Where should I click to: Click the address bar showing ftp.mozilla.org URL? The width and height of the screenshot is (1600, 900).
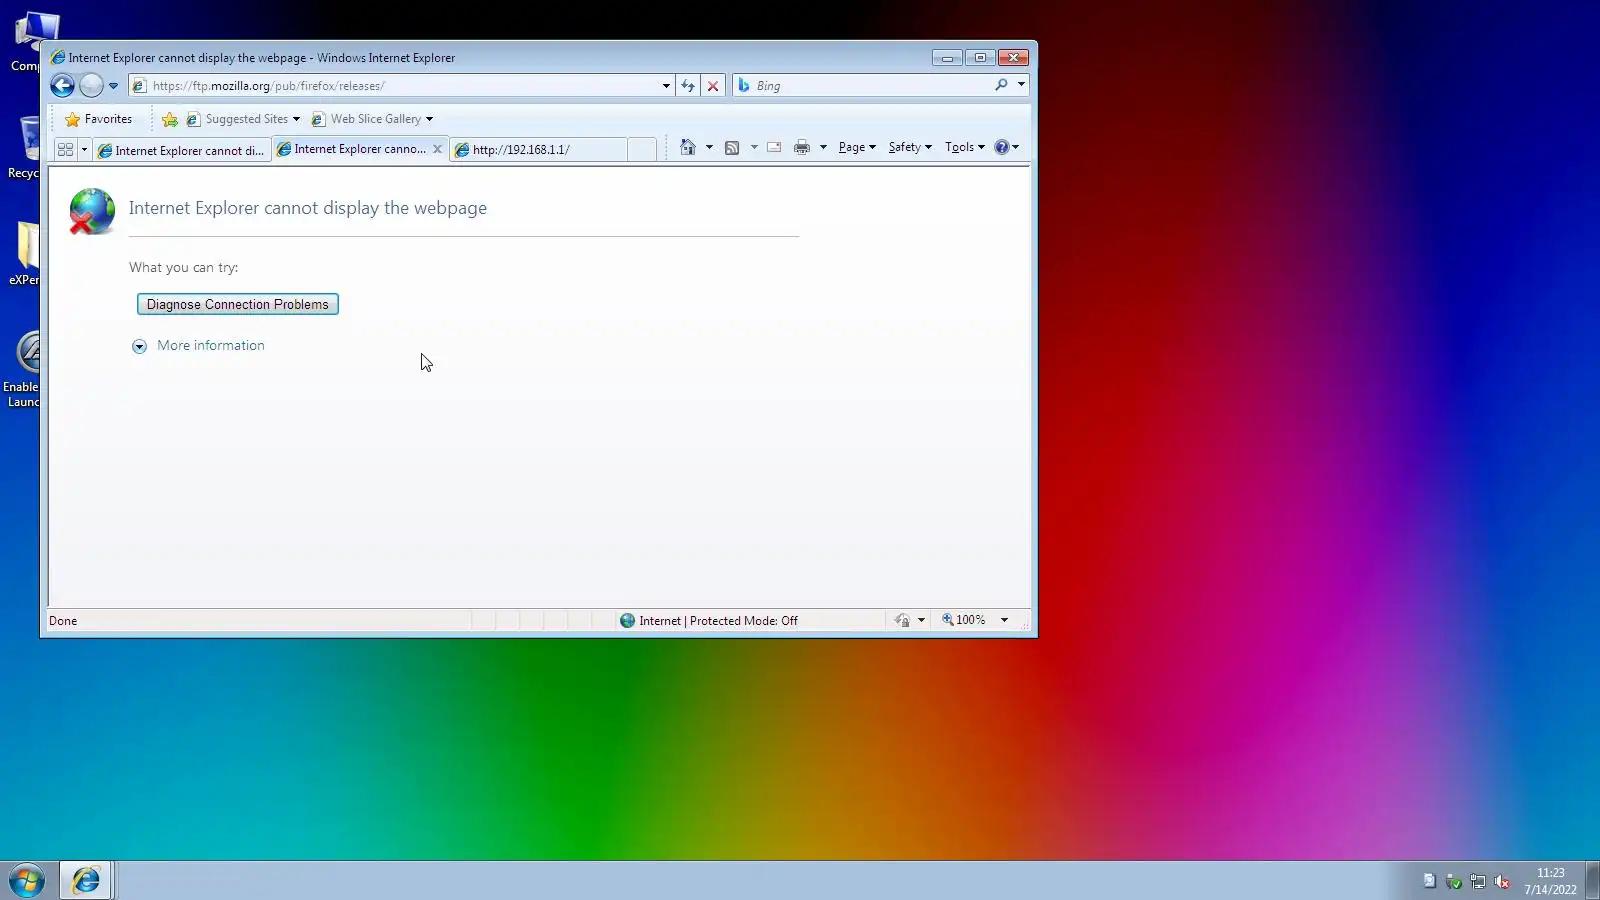click(401, 86)
